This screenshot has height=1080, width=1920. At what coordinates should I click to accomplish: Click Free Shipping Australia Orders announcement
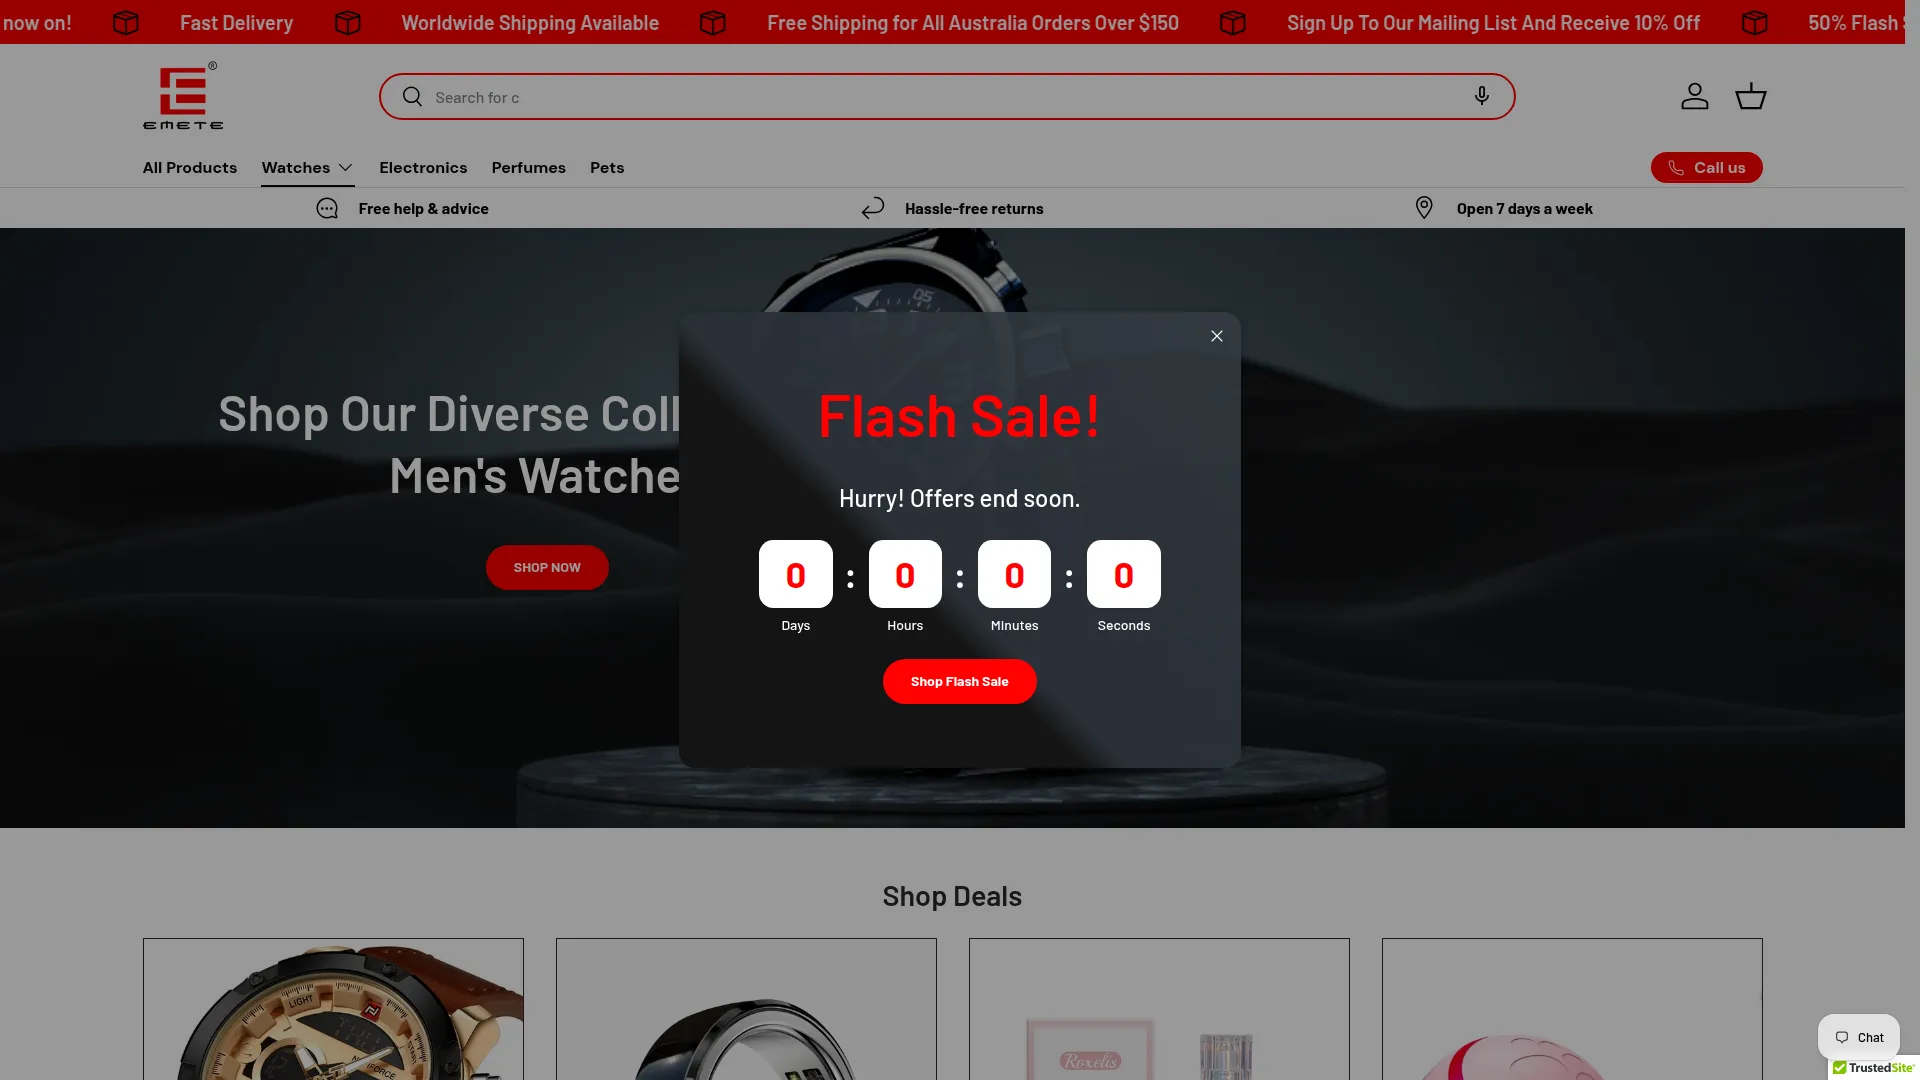click(972, 22)
